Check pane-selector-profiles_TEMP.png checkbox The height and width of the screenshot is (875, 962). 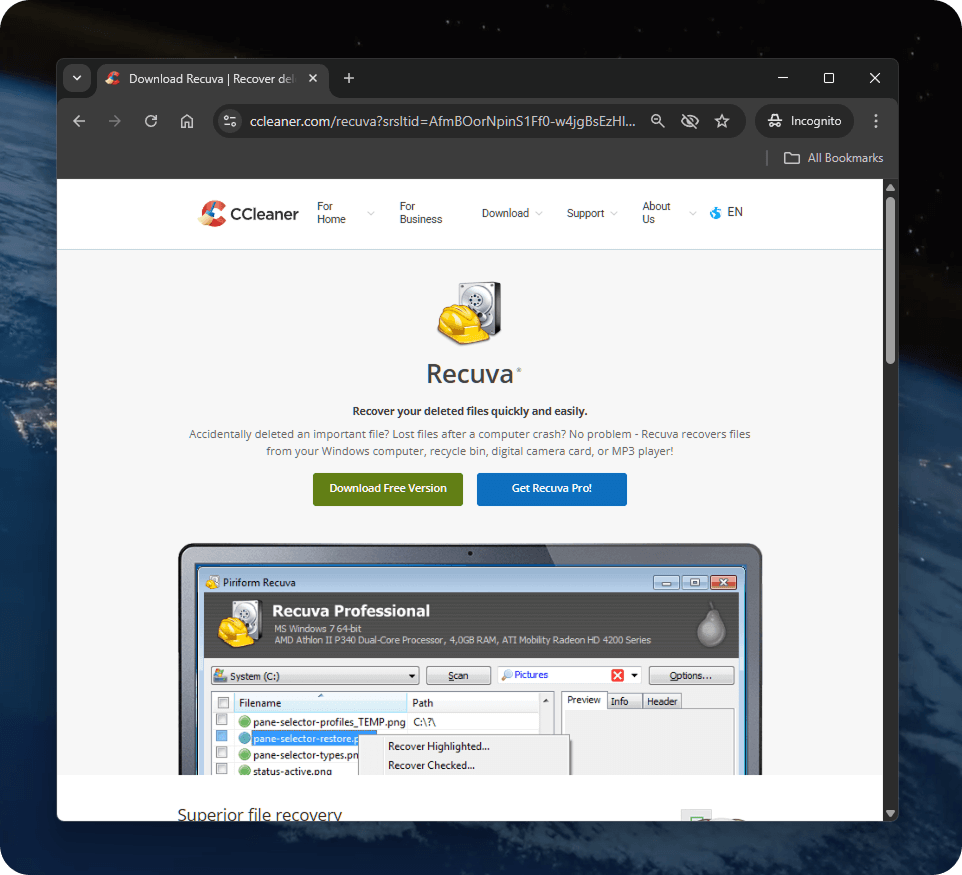click(x=222, y=719)
